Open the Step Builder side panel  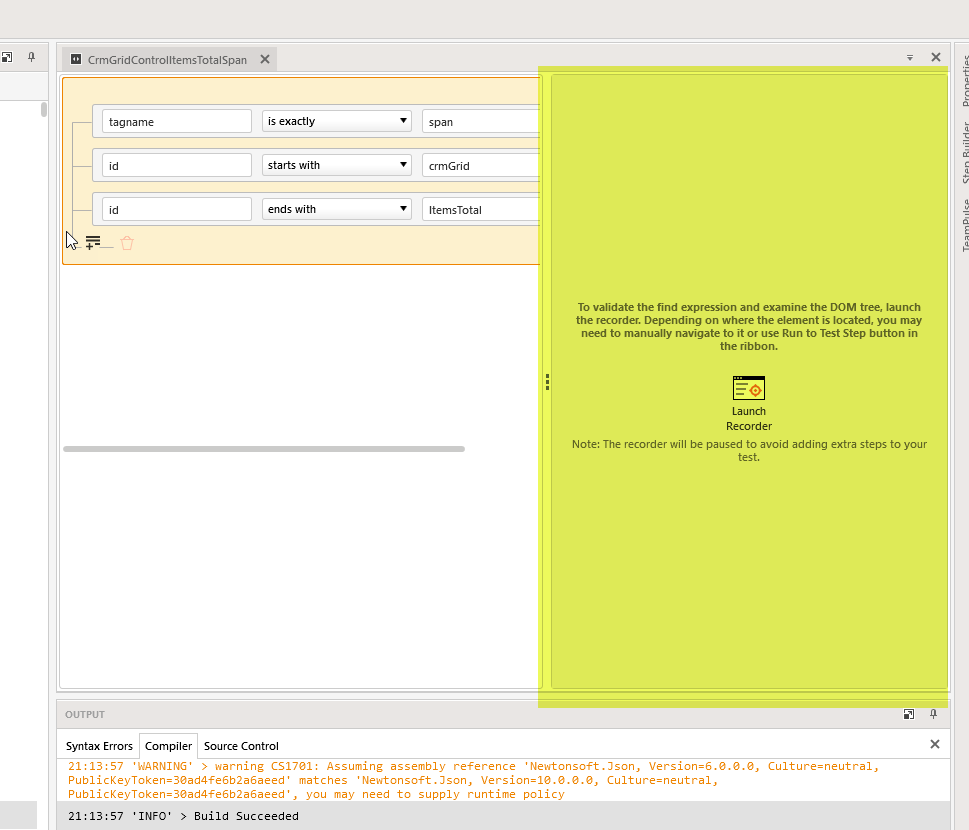(965, 150)
